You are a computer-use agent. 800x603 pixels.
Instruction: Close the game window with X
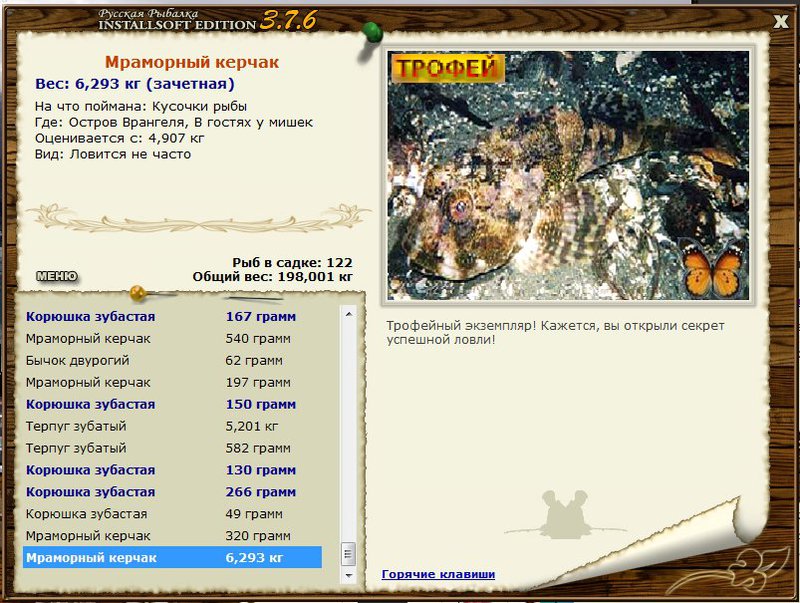[781, 21]
